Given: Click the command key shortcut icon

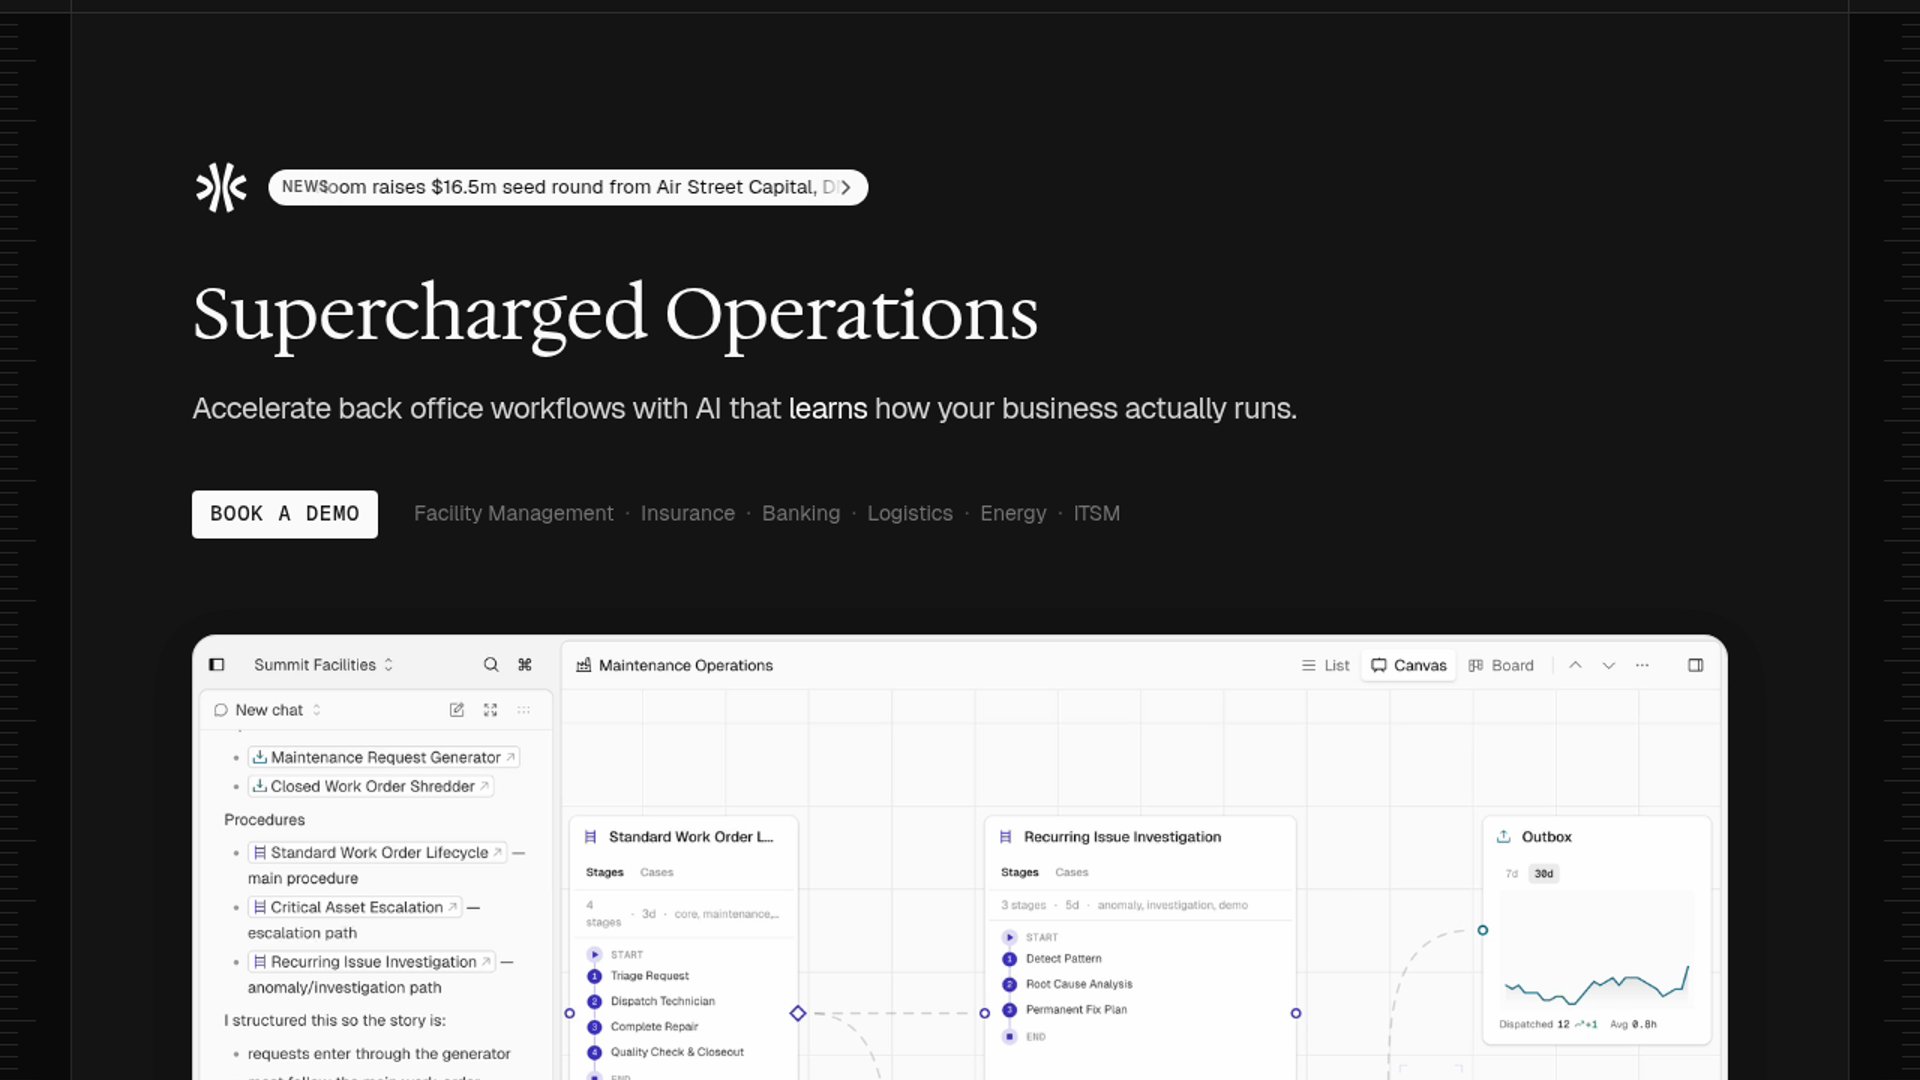Looking at the screenshot, I should pyautogui.click(x=525, y=665).
